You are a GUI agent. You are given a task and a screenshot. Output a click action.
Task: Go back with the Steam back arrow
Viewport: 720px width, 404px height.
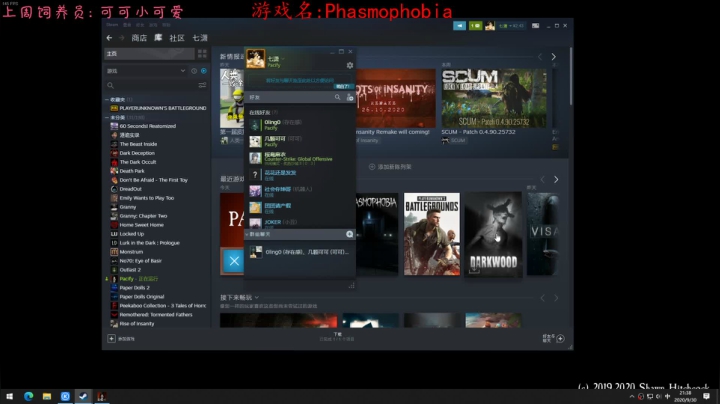[109, 38]
